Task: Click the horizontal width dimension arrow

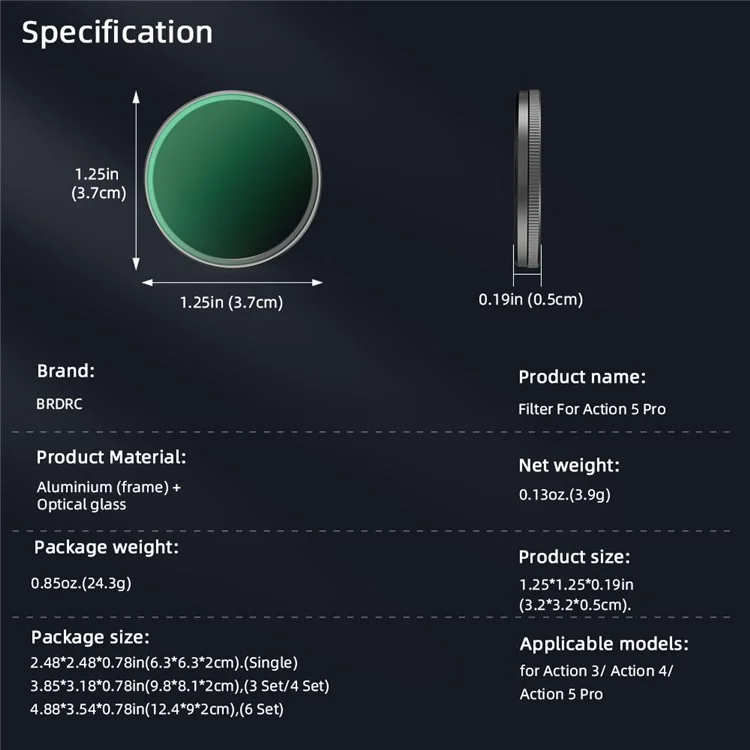Action: (x=232, y=282)
